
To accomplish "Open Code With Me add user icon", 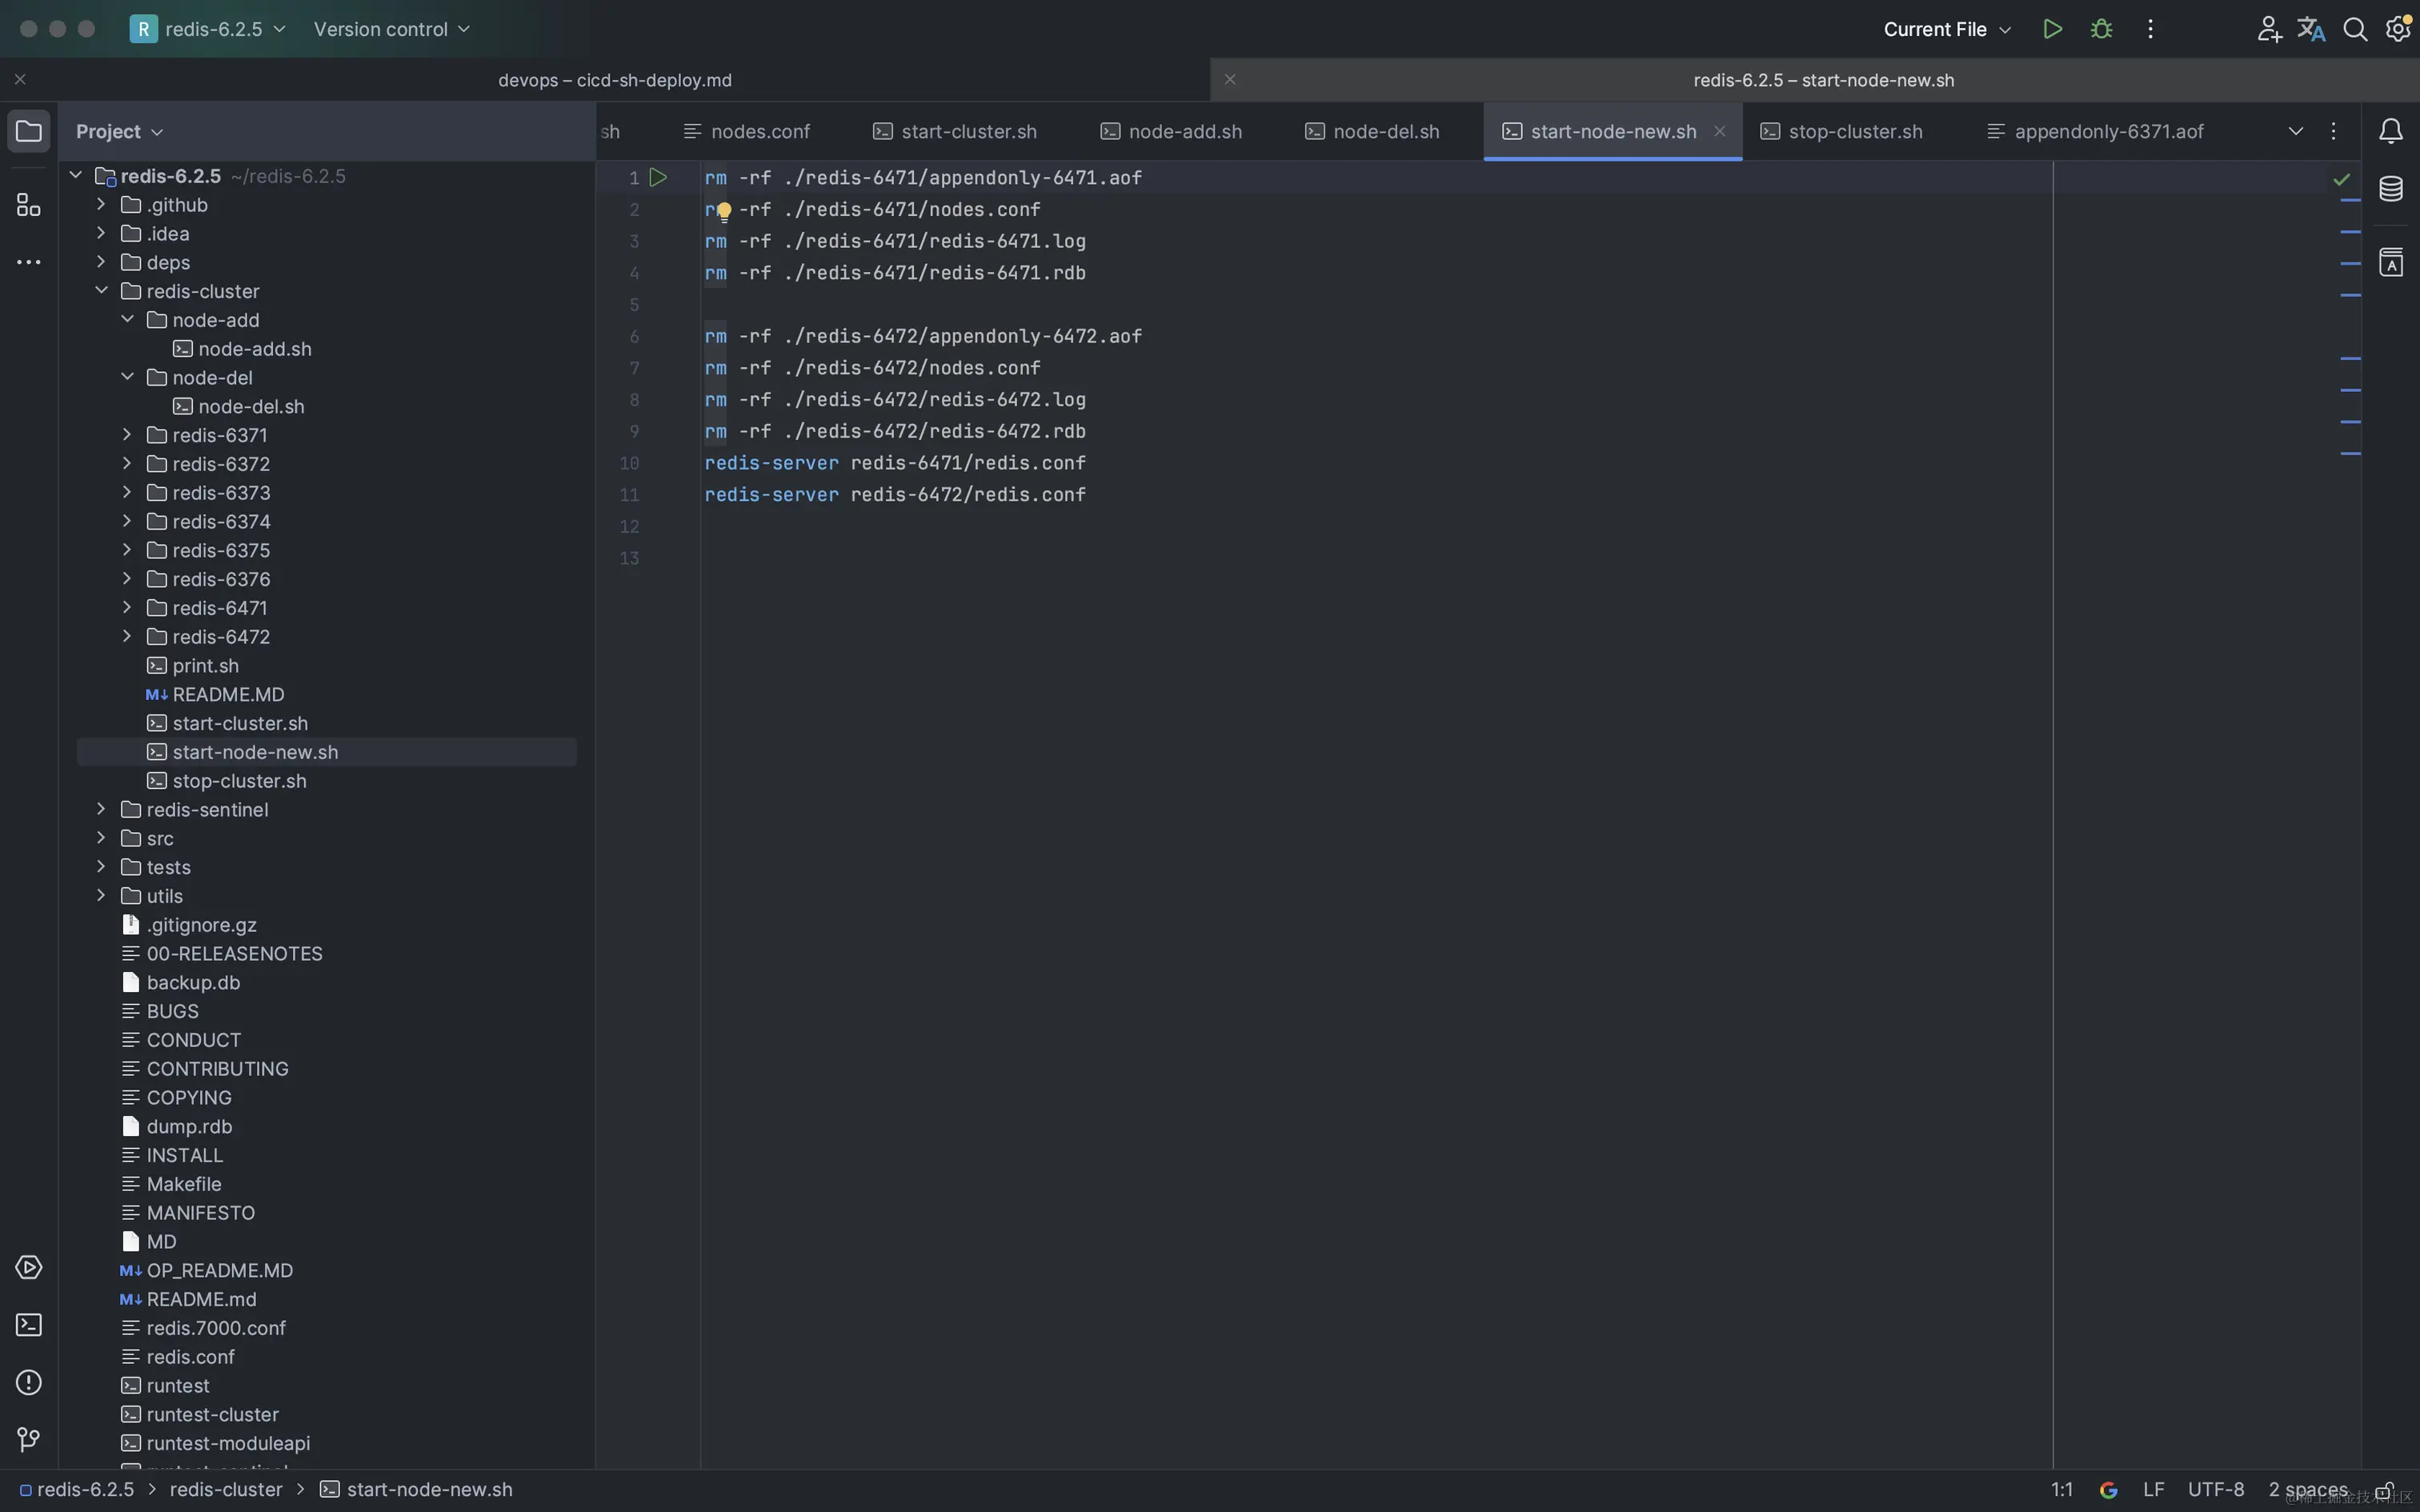I will 2269,29.
